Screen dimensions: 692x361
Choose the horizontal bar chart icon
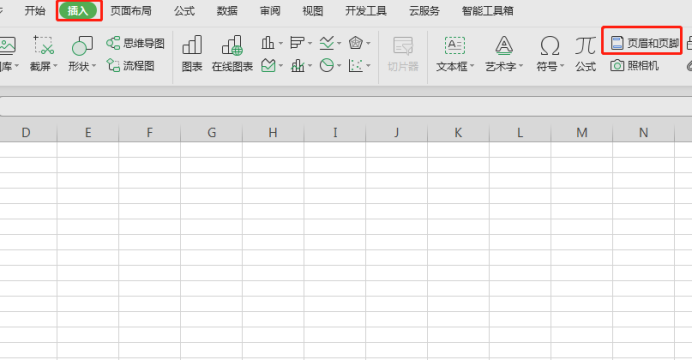click(297, 43)
